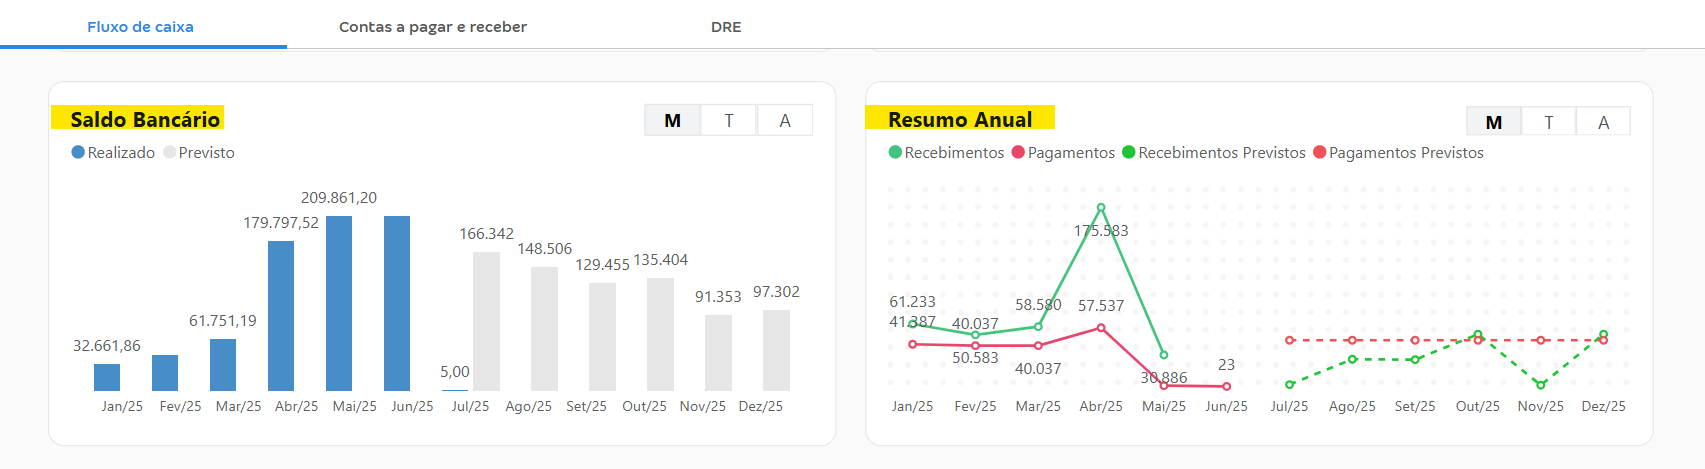
Task: Toggle the Recebimentos legend marker
Action: (895, 153)
